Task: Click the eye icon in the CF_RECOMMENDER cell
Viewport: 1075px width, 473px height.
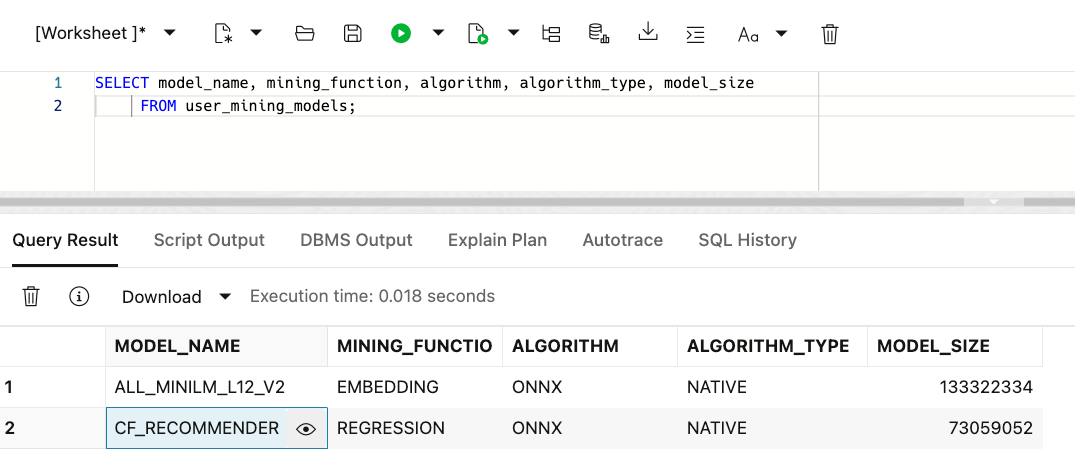Action: [x=306, y=429]
